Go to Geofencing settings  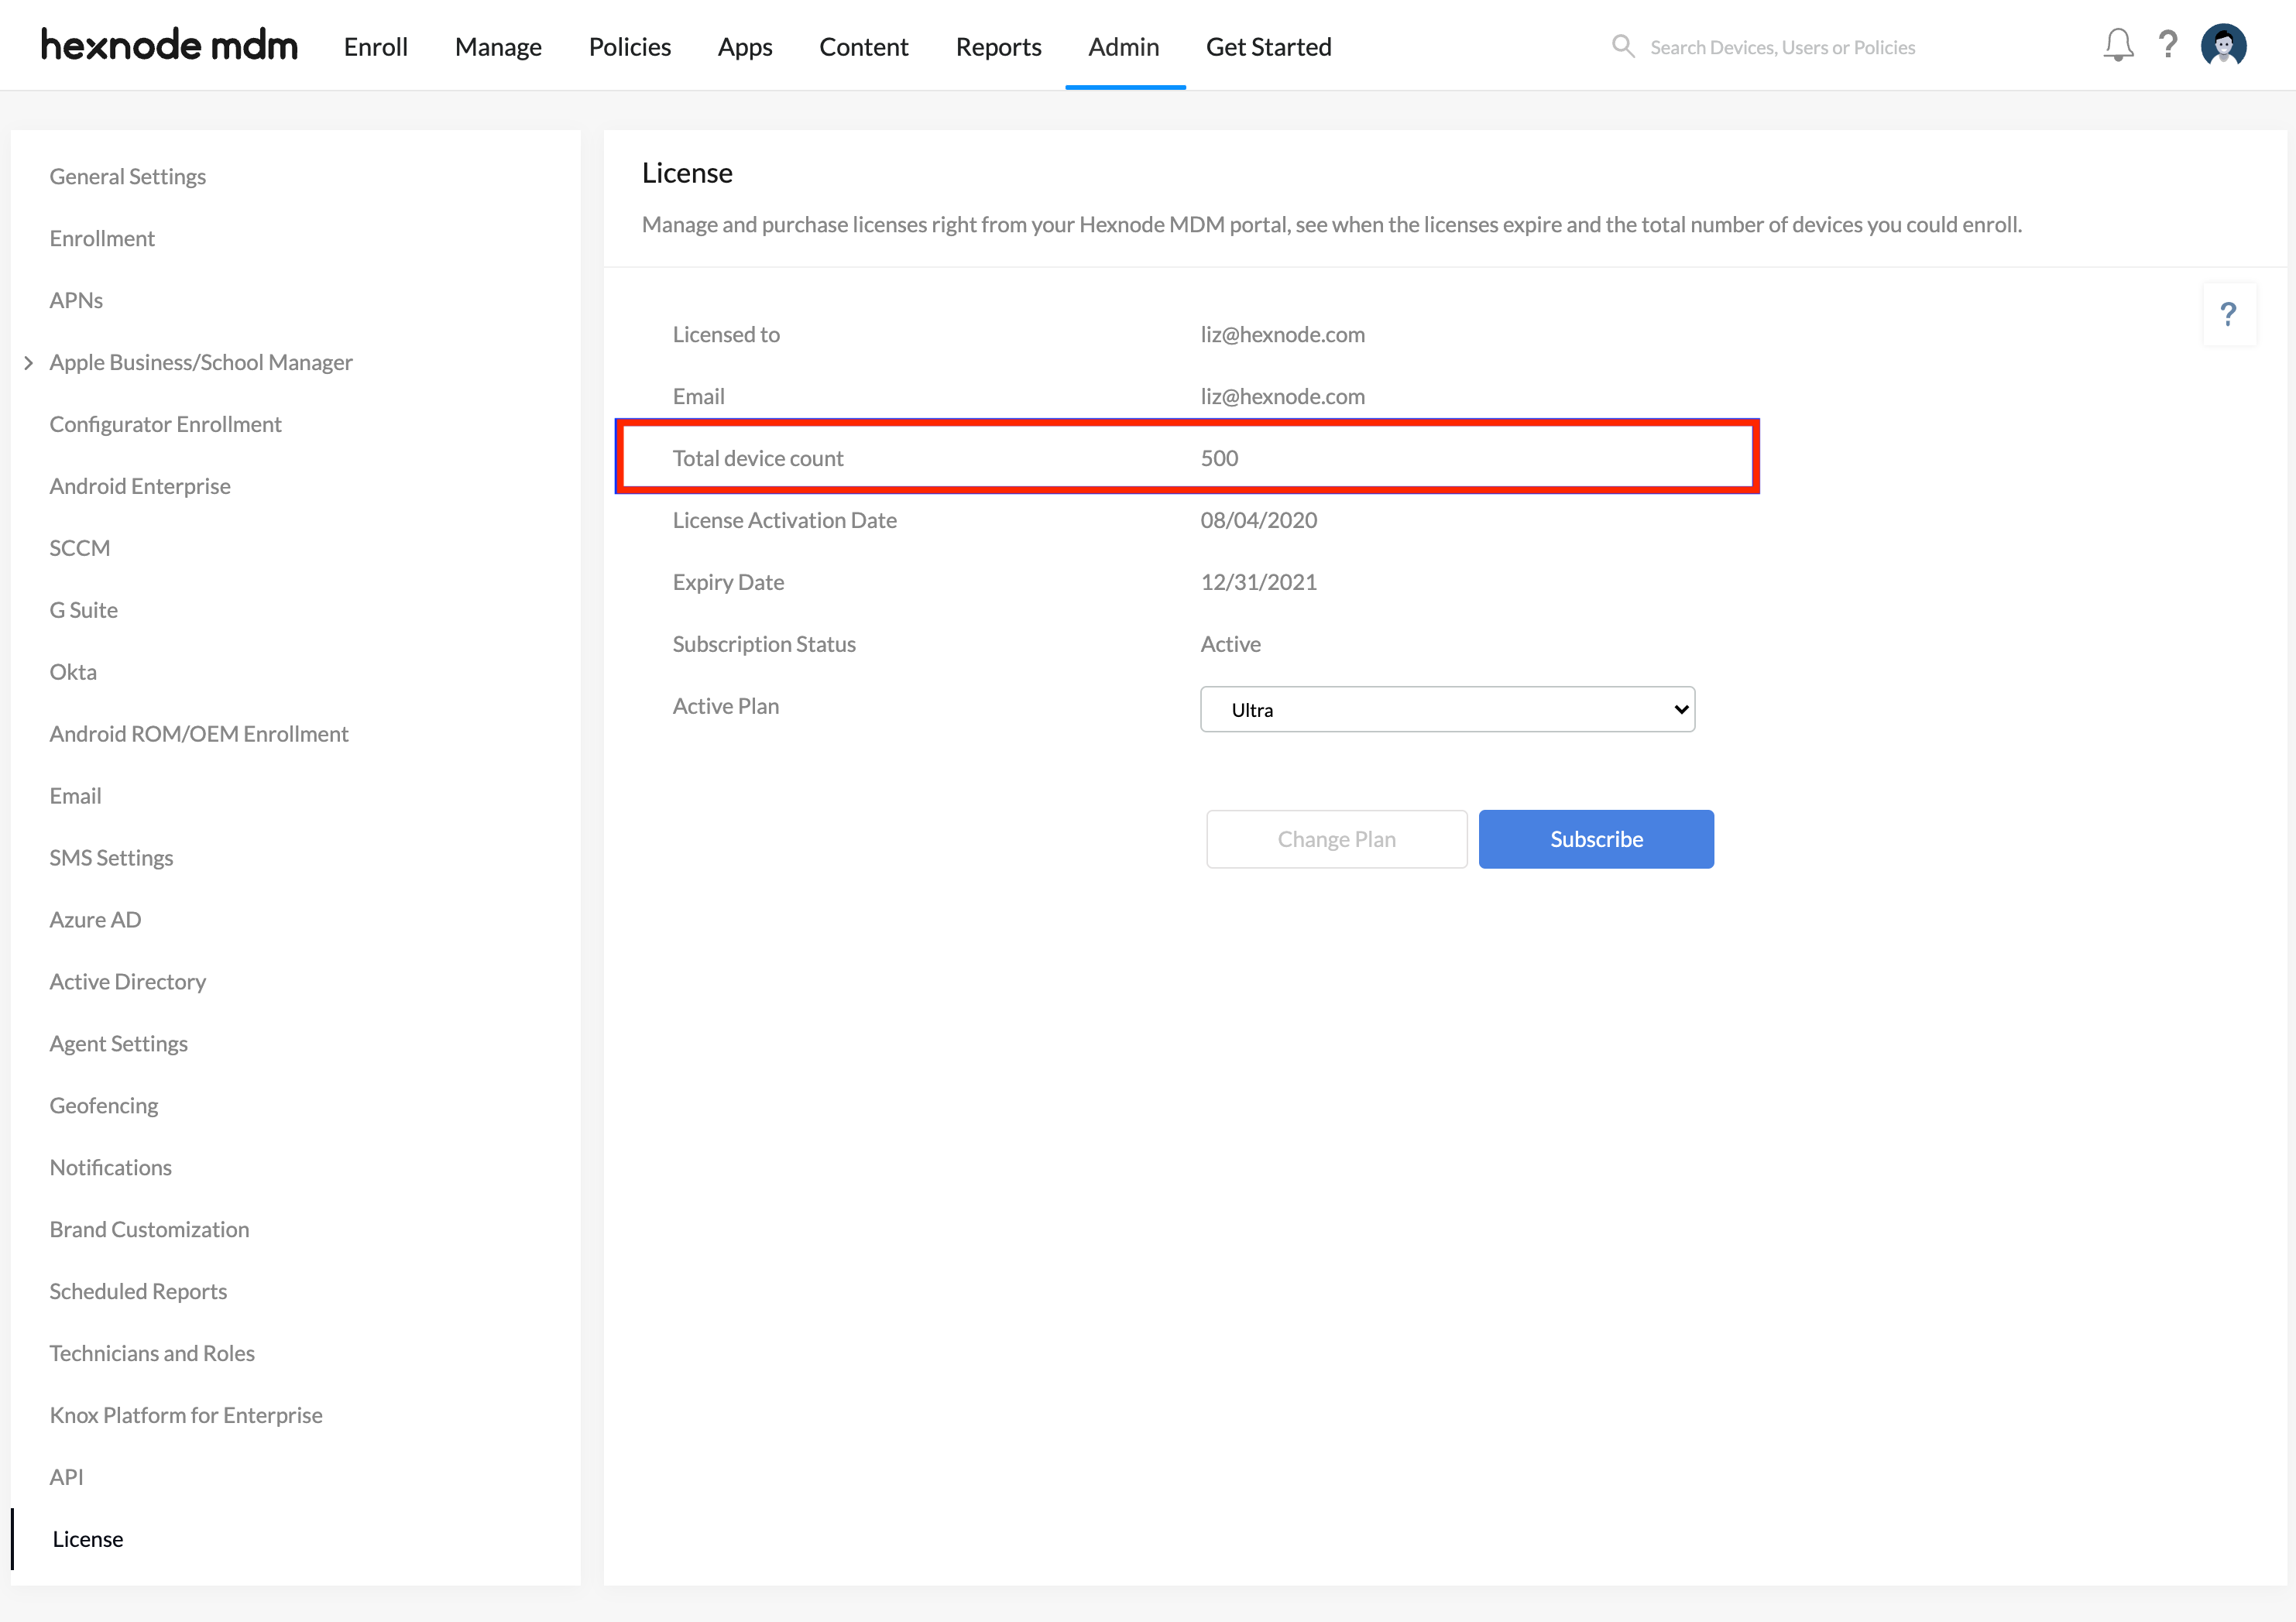tap(104, 1106)
